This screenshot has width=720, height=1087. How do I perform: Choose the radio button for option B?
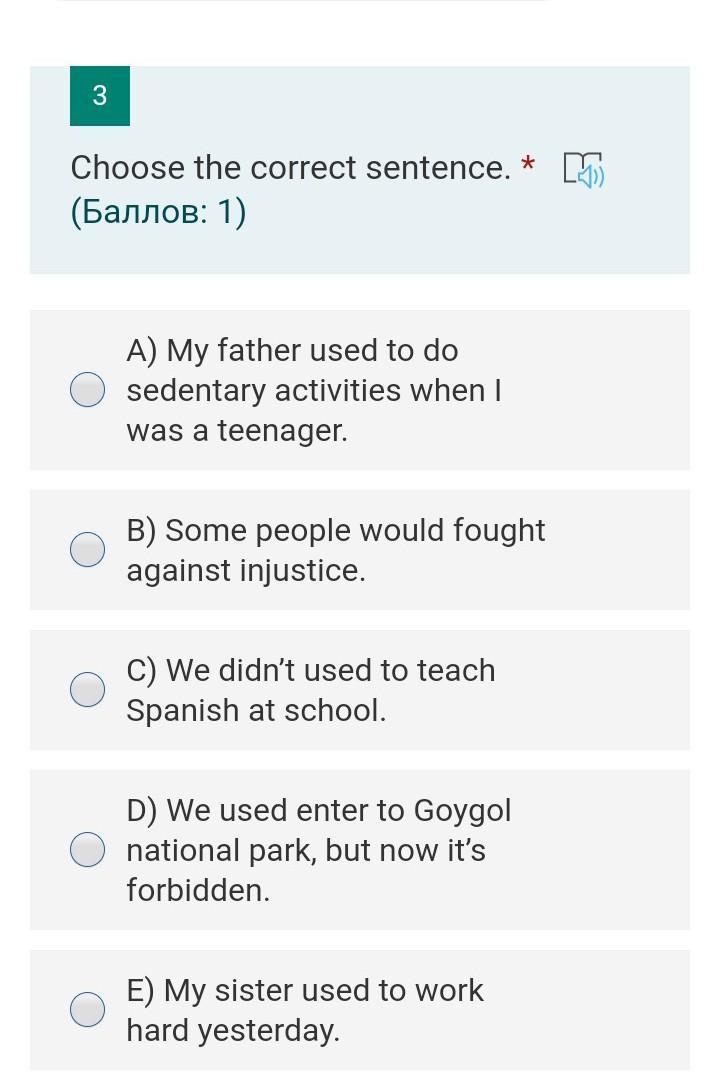88,550
